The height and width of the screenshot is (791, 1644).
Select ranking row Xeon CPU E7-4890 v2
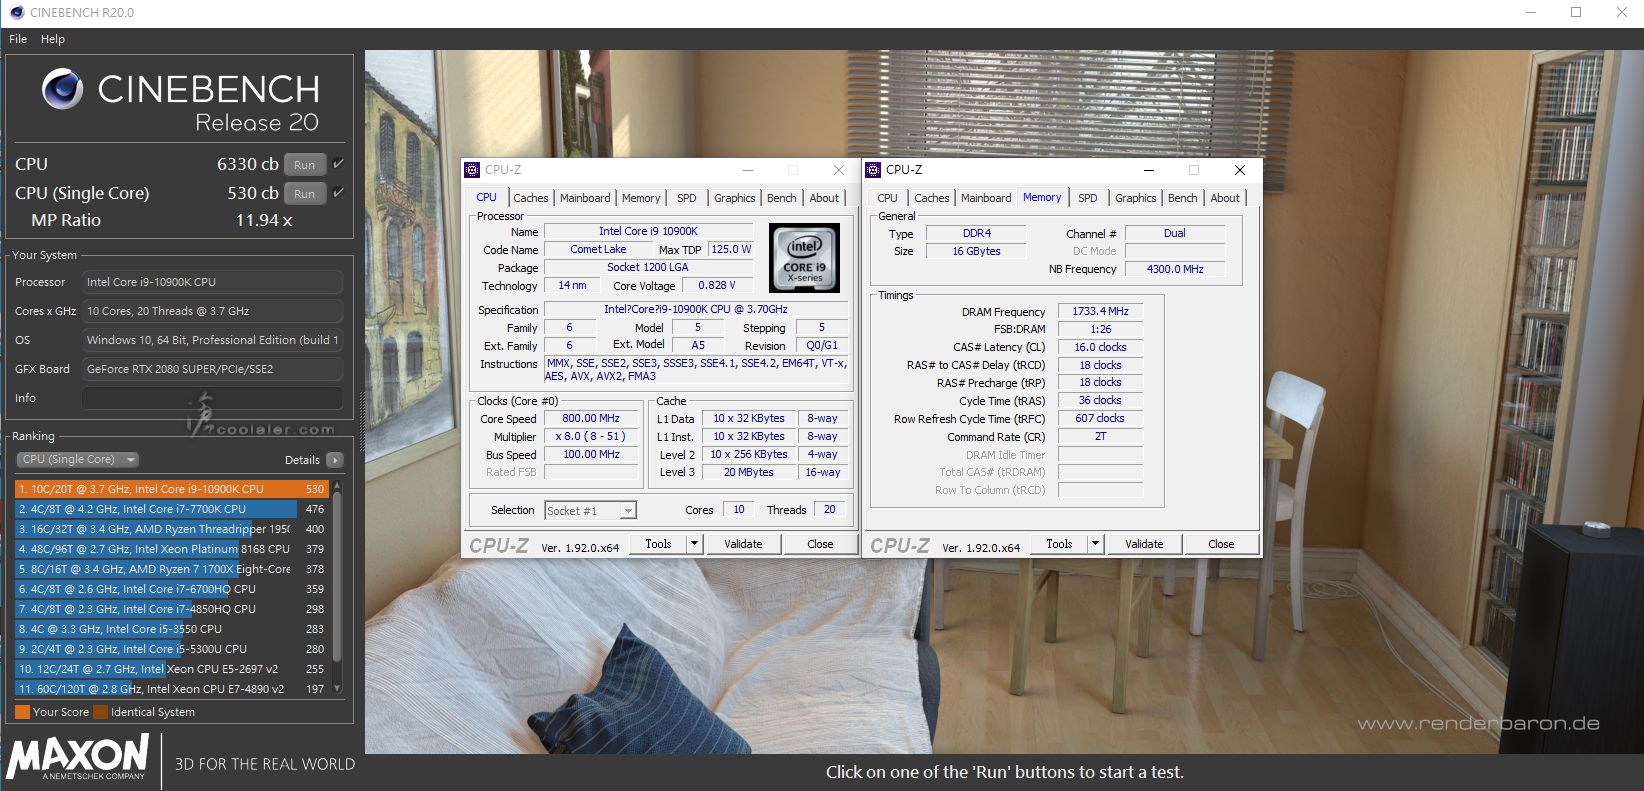172,689
